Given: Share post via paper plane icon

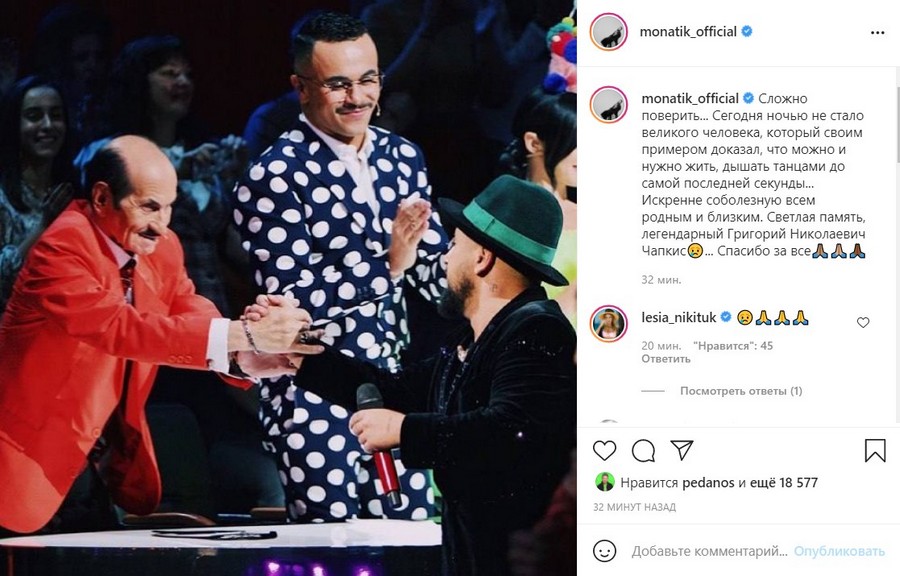Looking at the screenshot, I should point(682,450).
